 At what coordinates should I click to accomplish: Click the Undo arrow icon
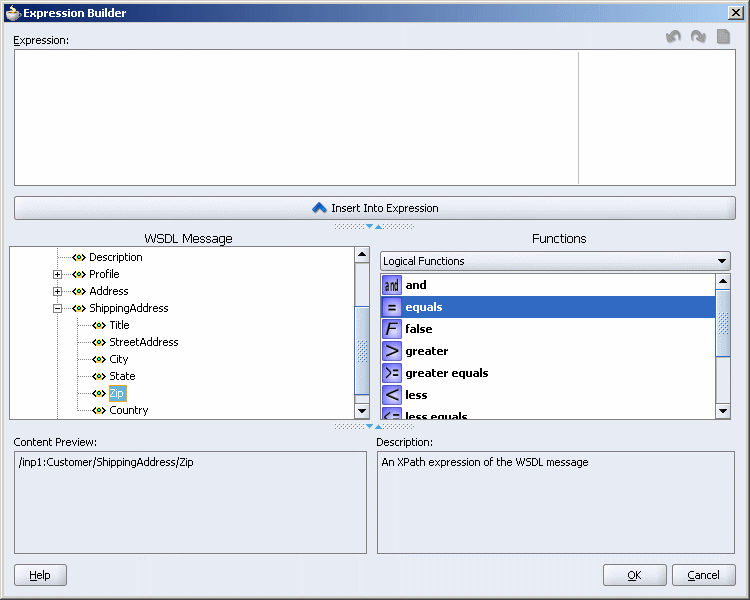click(673, 36)
